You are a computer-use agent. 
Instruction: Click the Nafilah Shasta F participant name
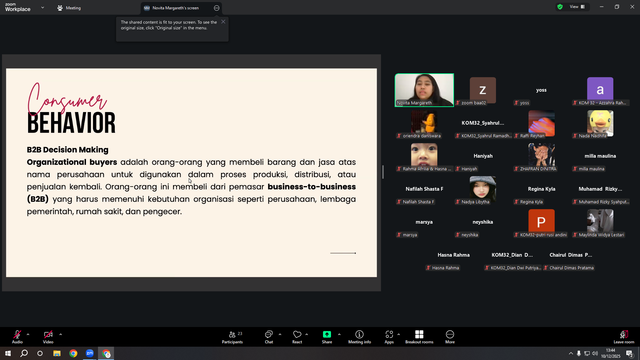click(424, 189)
